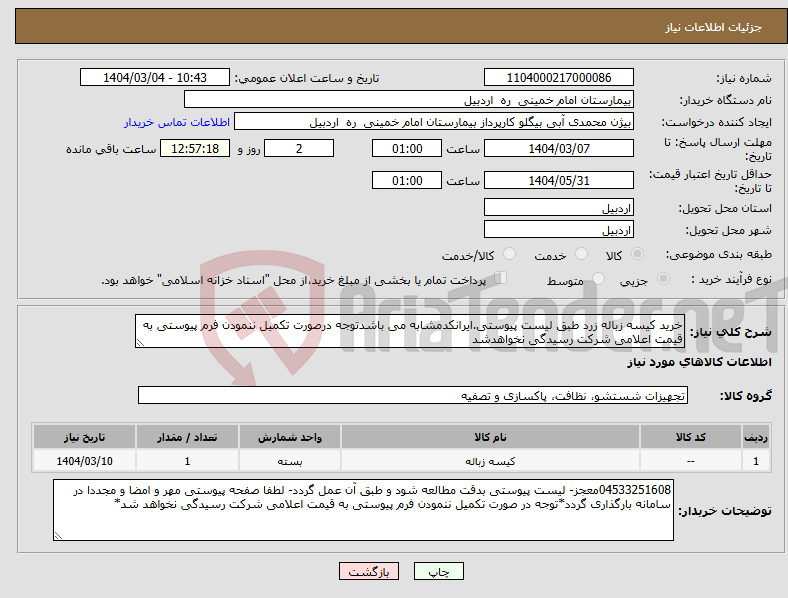Click the resize handle of the description box

[x=140, y=343]
